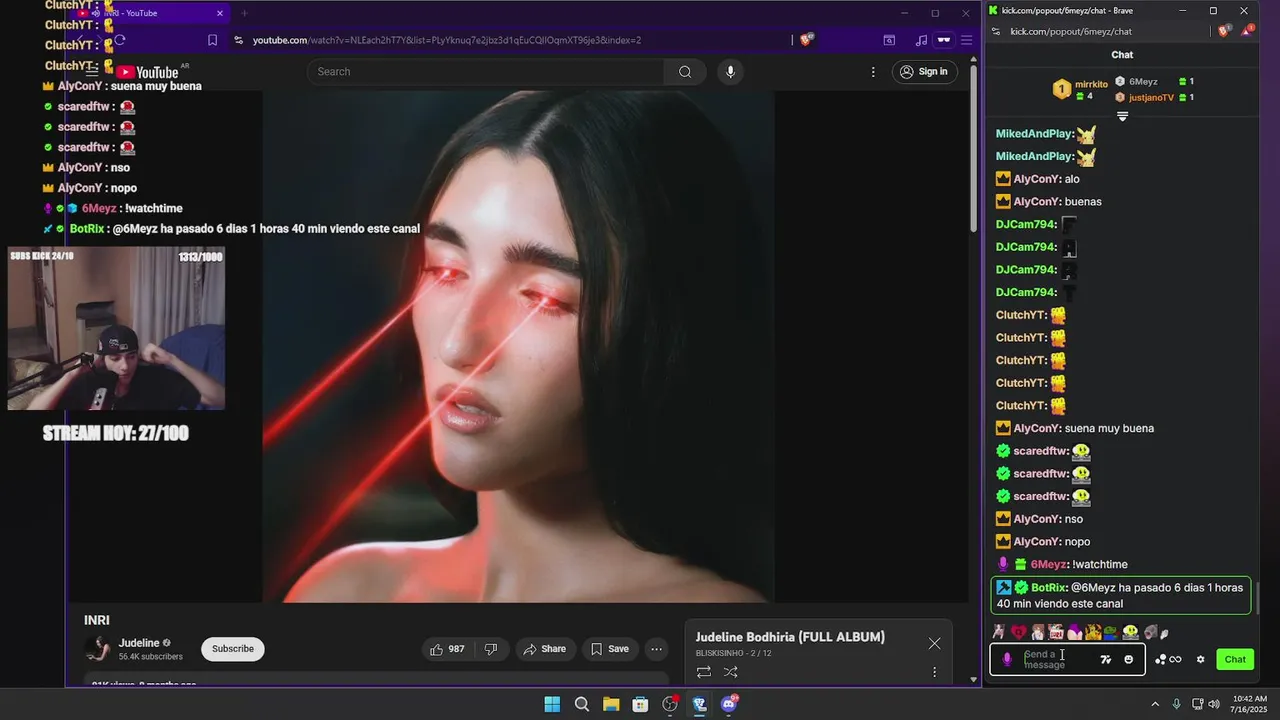Start voice search with the microphone icon
1280x720 pixels.
(730, 72)
